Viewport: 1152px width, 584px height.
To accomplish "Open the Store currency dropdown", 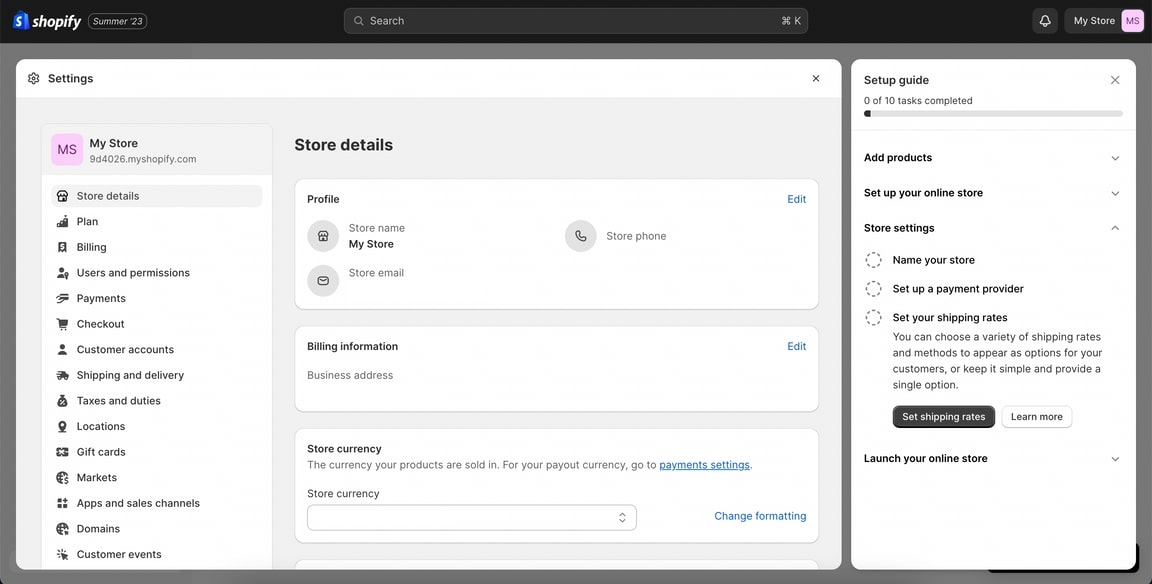I will pos(471,517).
